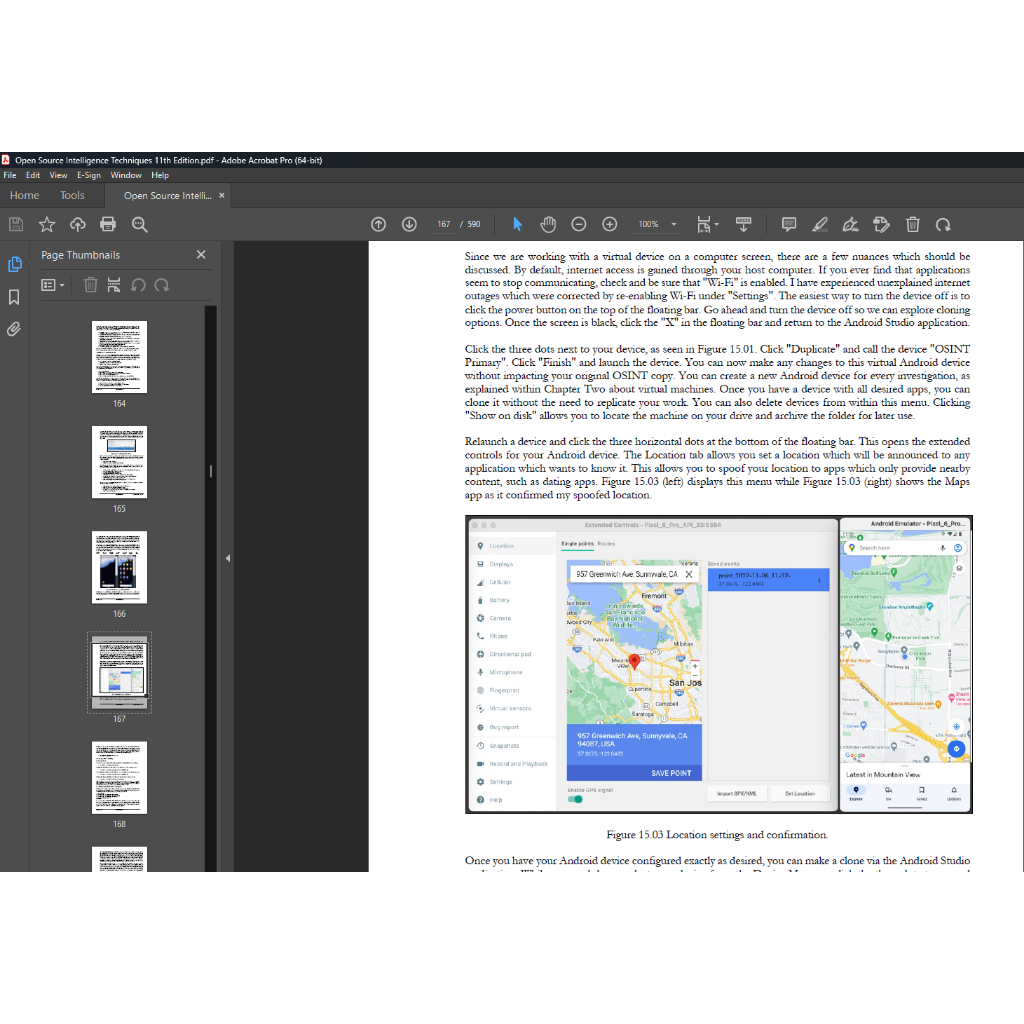Screen dimensions: 1024x1024
Task: Open the Attachments paperclip panel
Action: [14, 329]
